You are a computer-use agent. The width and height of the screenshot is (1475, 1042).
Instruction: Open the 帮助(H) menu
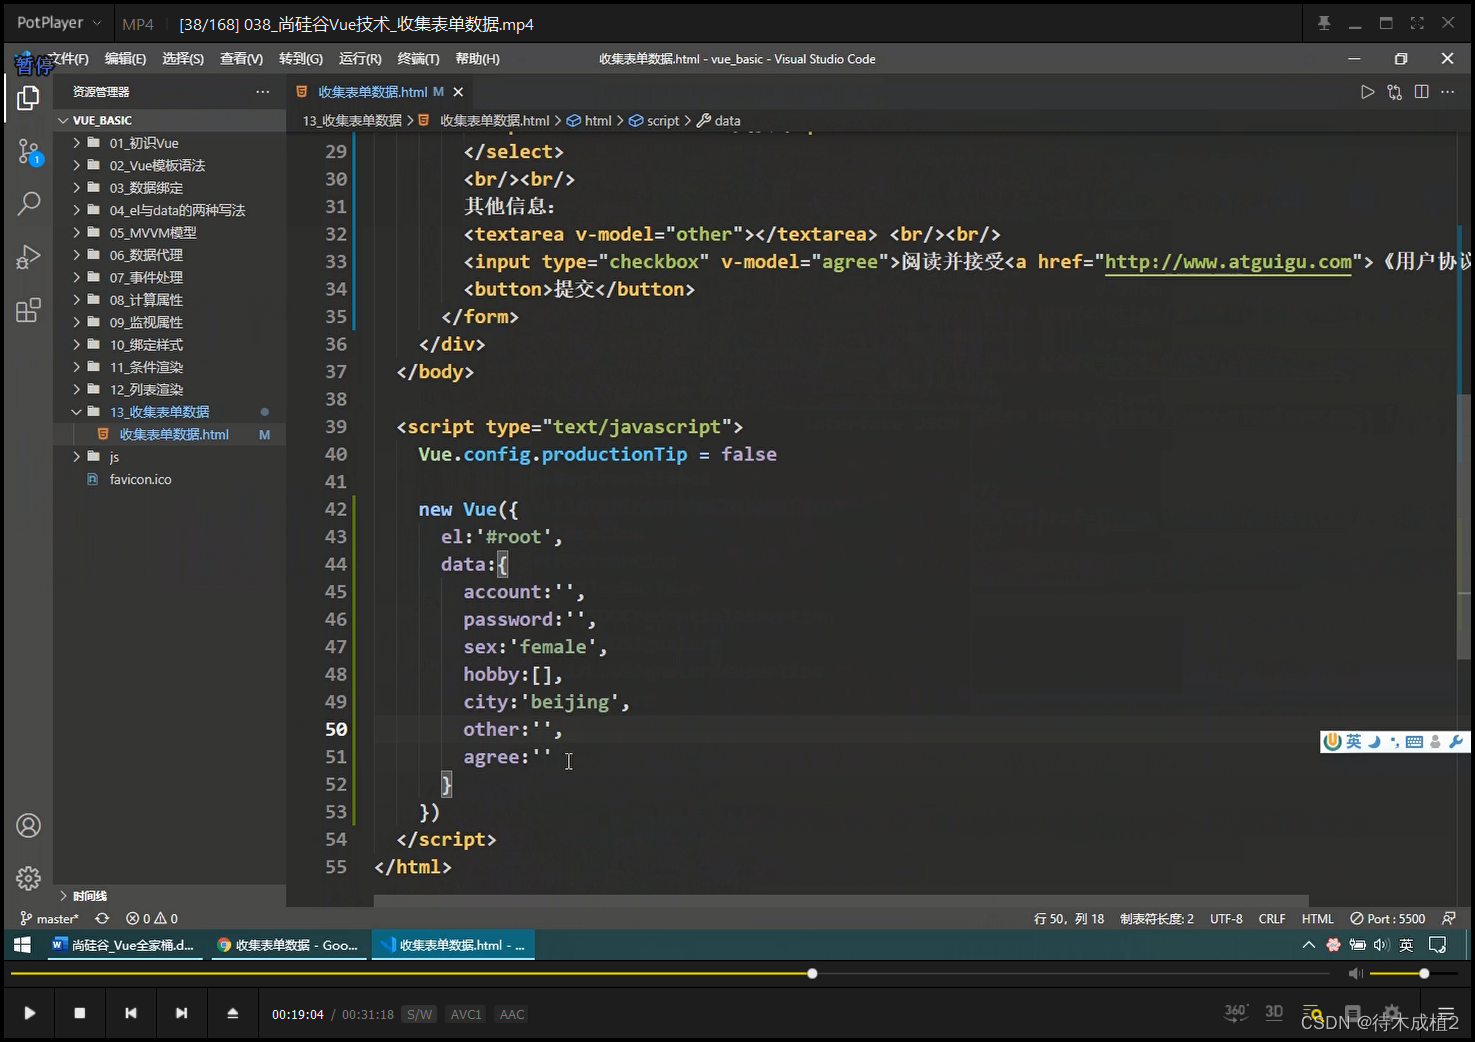(x=477, y=59)
